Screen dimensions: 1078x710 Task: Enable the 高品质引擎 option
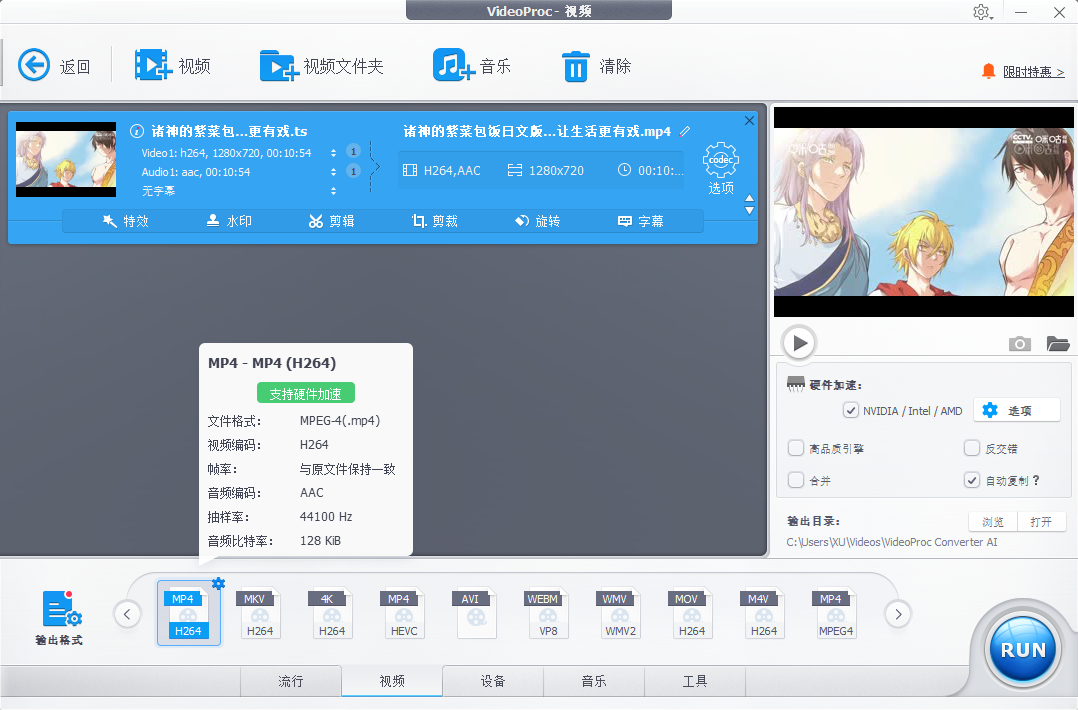click(796, 448)
